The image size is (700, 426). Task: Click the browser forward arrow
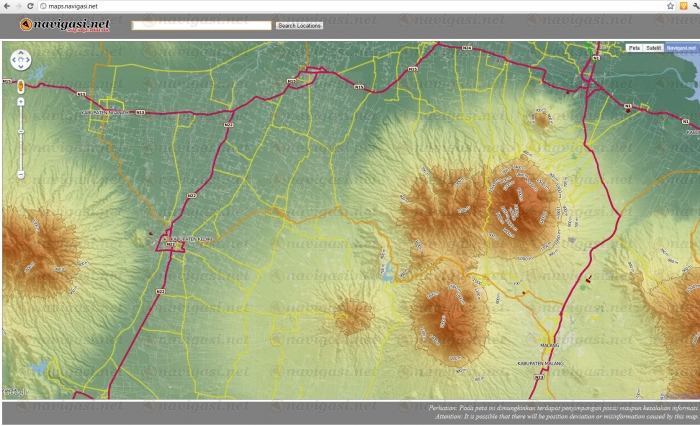pyautogui.click(x=20, y=6)
